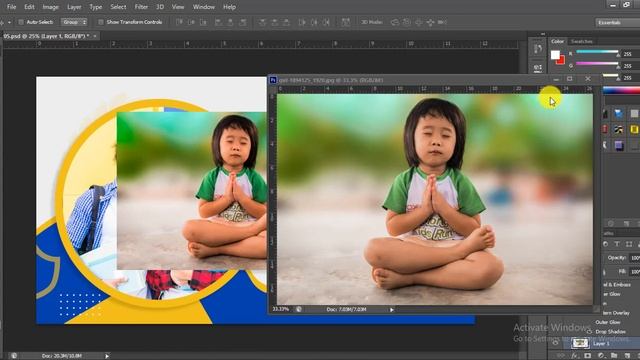Click the Align horizontal centers icon
640x360 pixels.
[230, 22]
